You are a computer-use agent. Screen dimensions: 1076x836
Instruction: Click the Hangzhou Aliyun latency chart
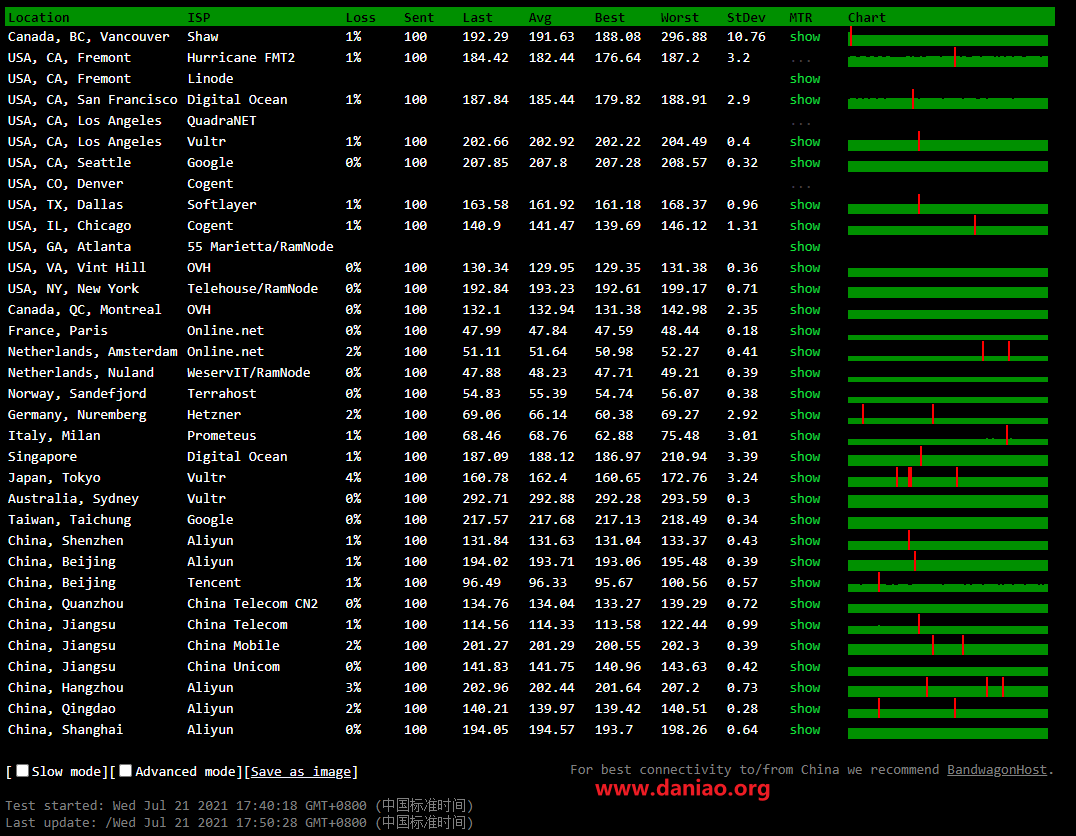click(948, 688)
